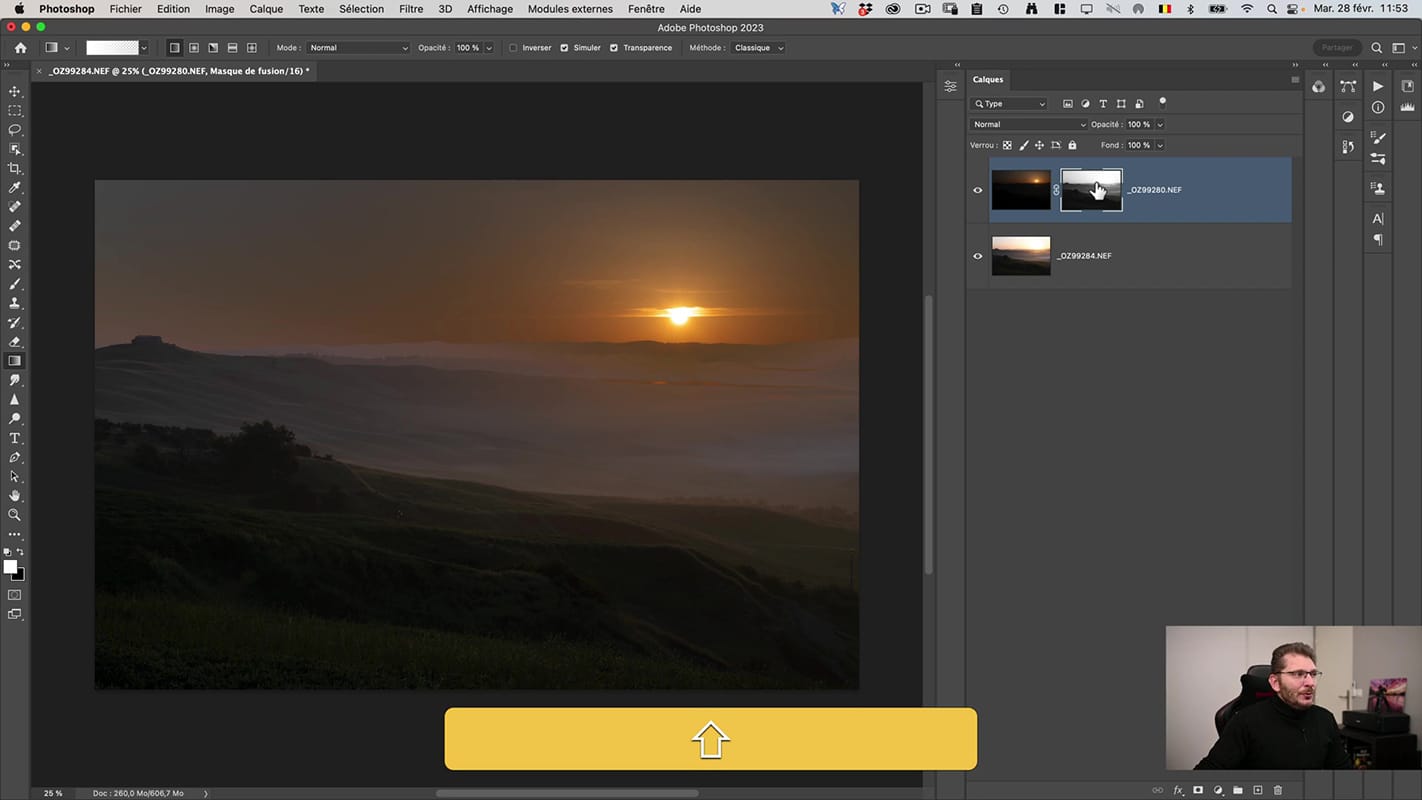Create new adjustment layer icon
The width and height of the screenshot is (1422, 800).
click(x=1218, y=790)
